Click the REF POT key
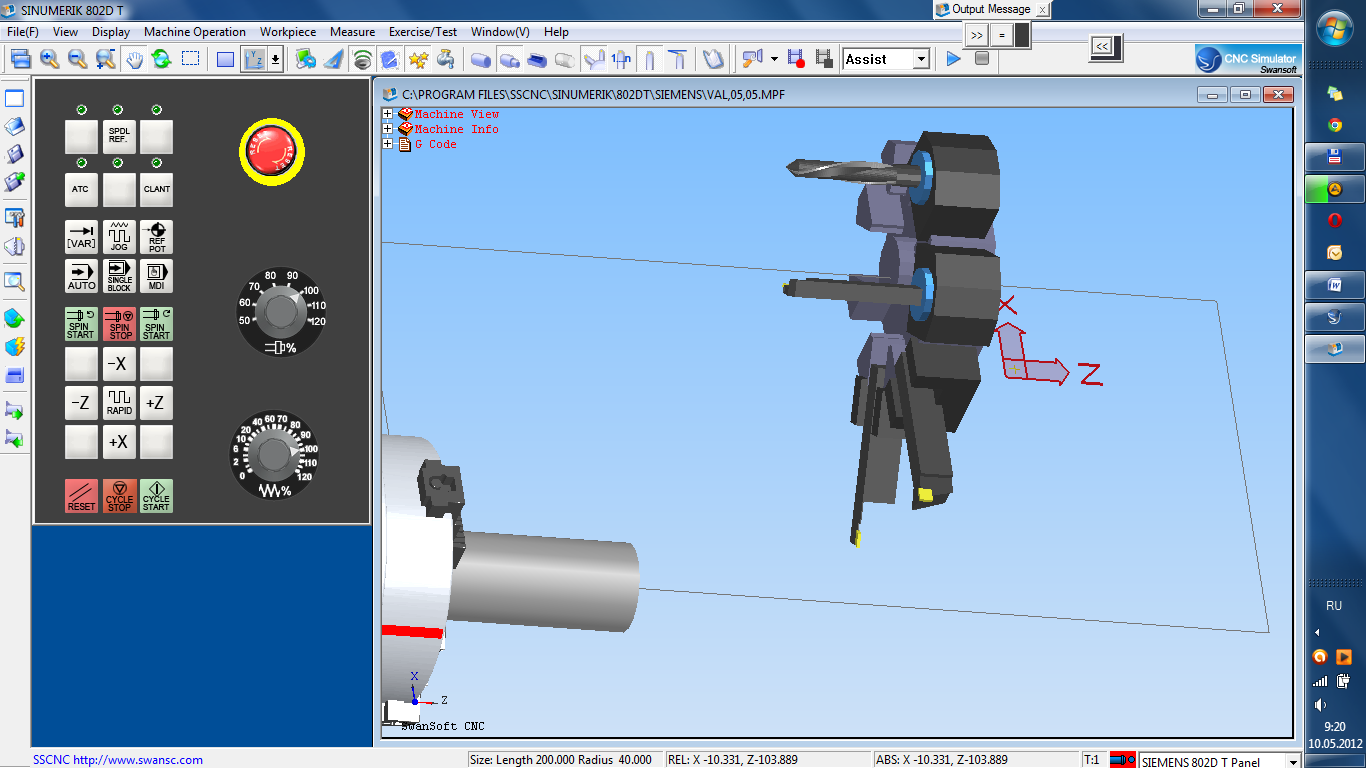 [156, 236]
